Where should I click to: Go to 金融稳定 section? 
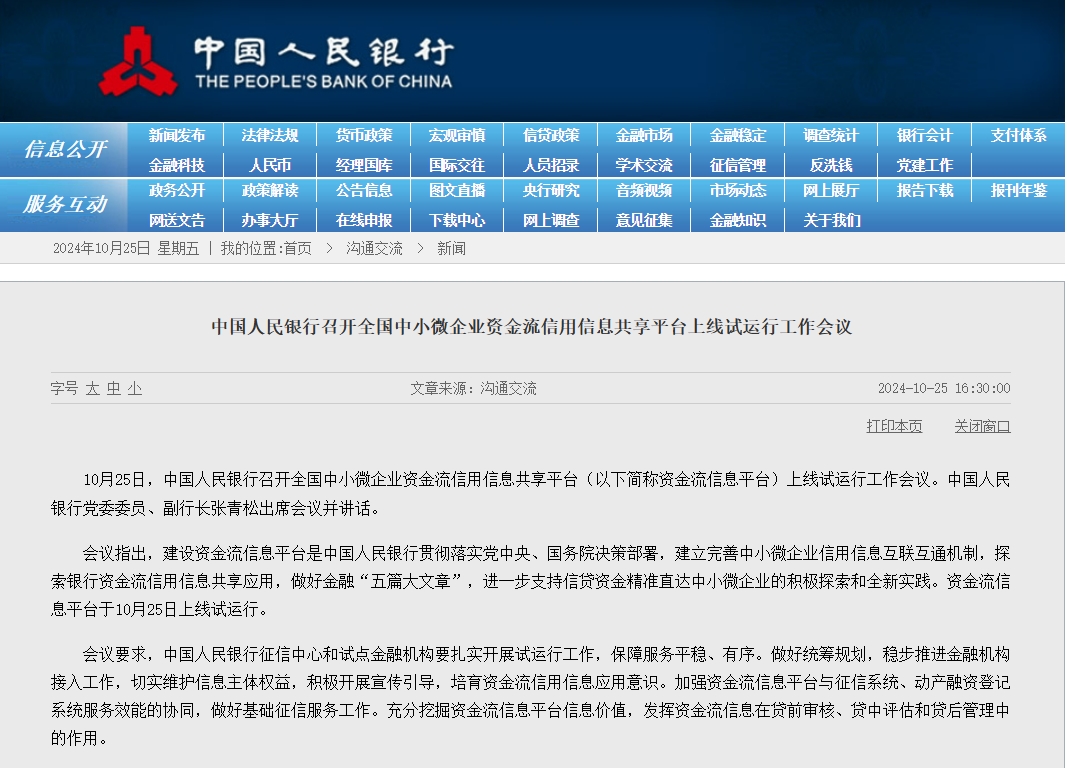[x=738, y=136]
